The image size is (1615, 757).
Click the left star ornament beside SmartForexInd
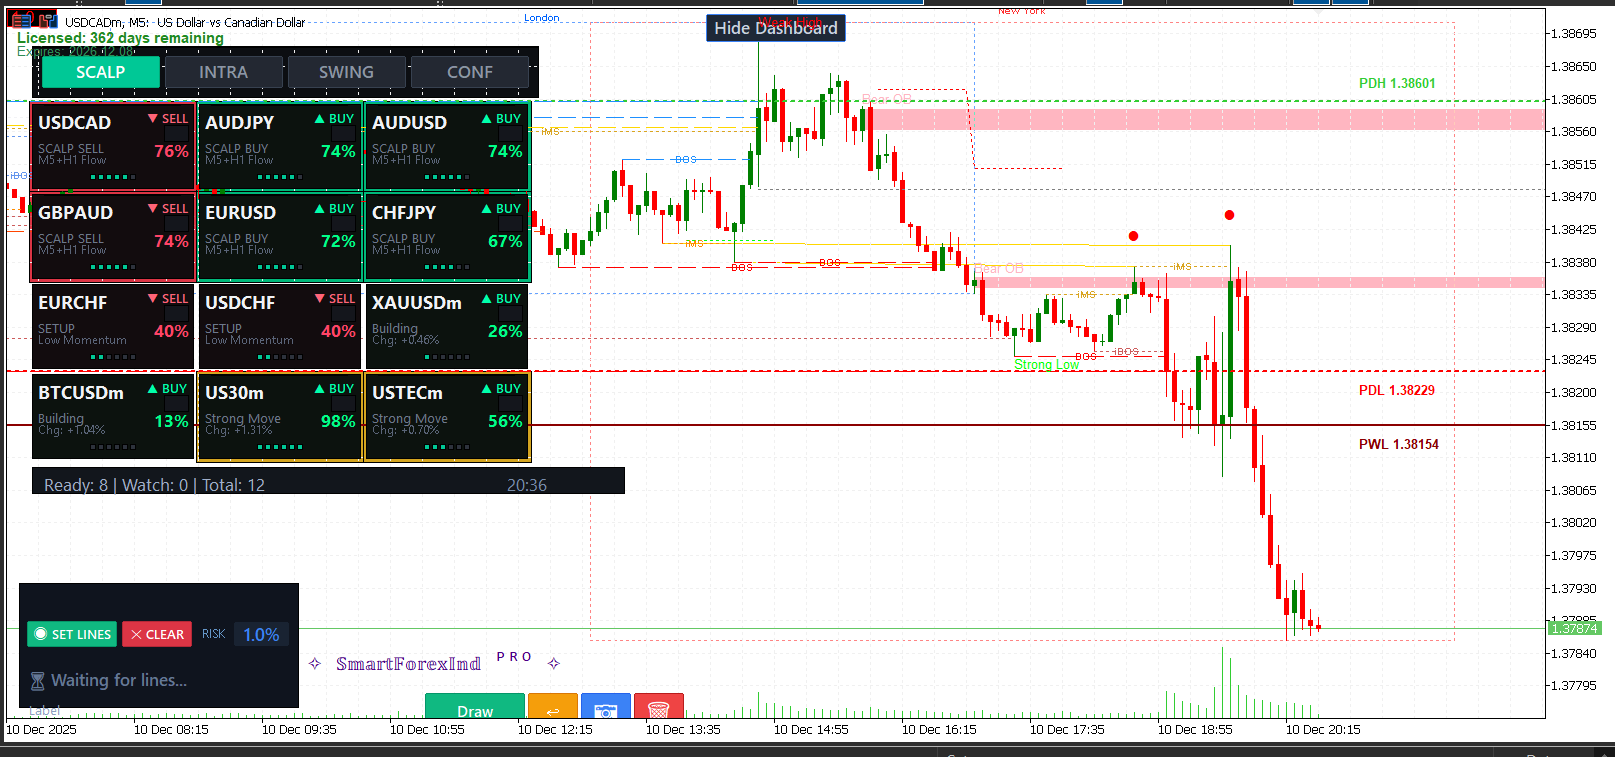point(315,663)
